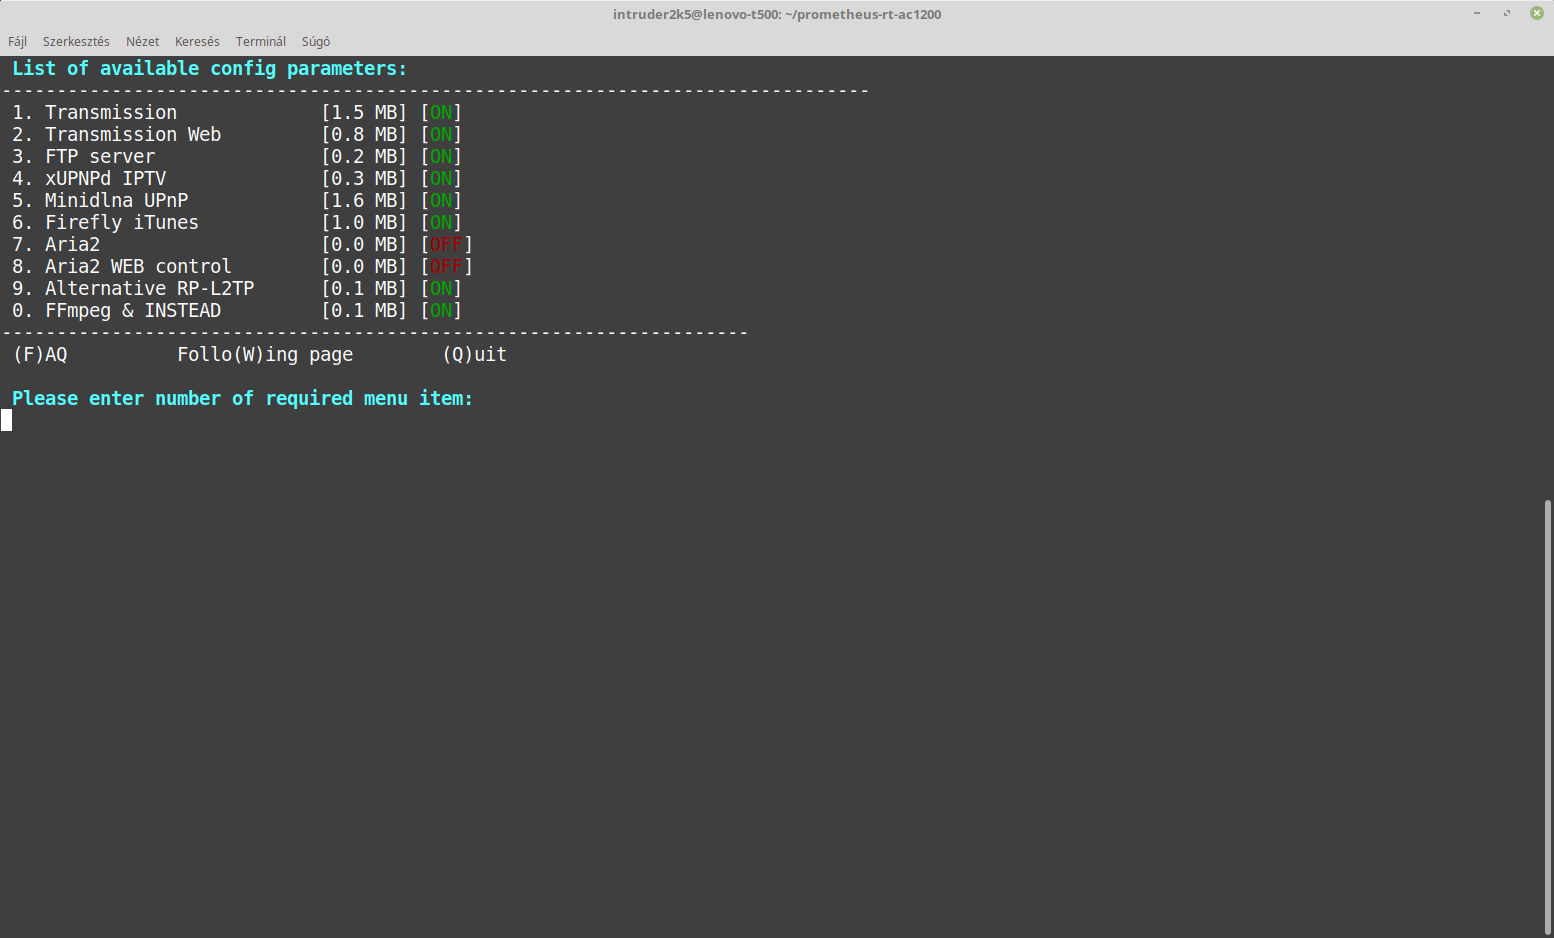Click the ON status for Alternative RP-L2TP
Image resolution: width=1554 pixels, height=938 pixels.
pyautogui.click(x=441, y=288)
